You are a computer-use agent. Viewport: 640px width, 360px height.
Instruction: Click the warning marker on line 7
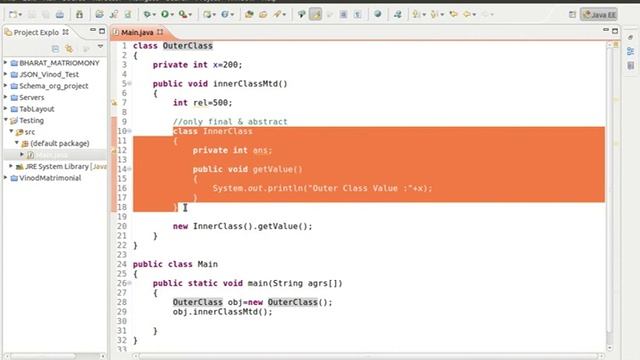click(114, 103)
